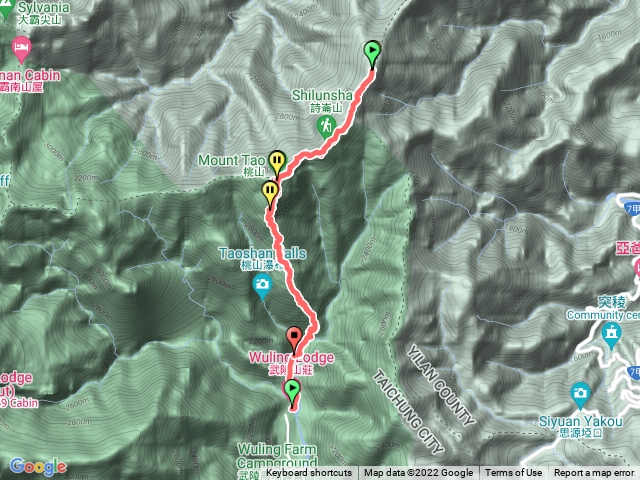Open the Siyuan Yakou camera icon
640x480 pixels.
pyautogui.click(x=580, y=394)
